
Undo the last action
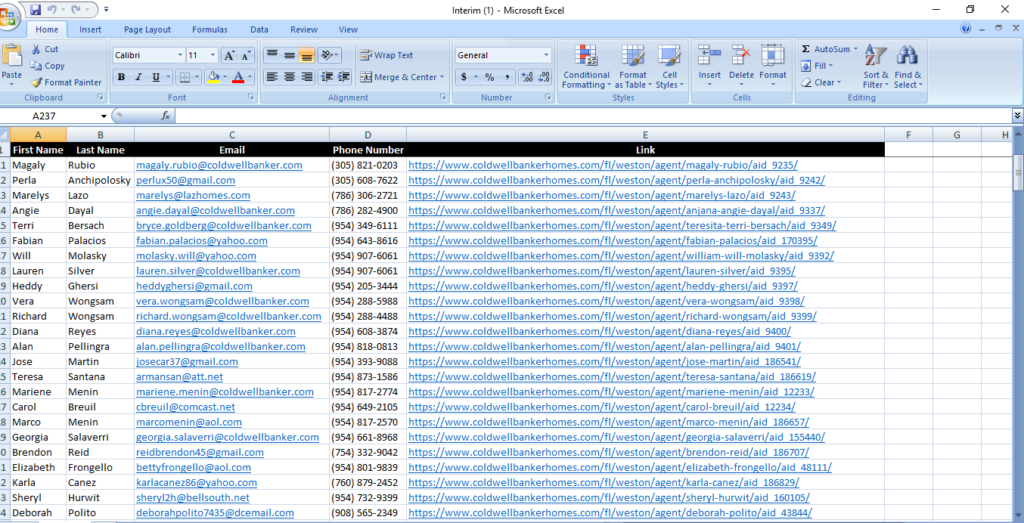(x=52, y=10)
